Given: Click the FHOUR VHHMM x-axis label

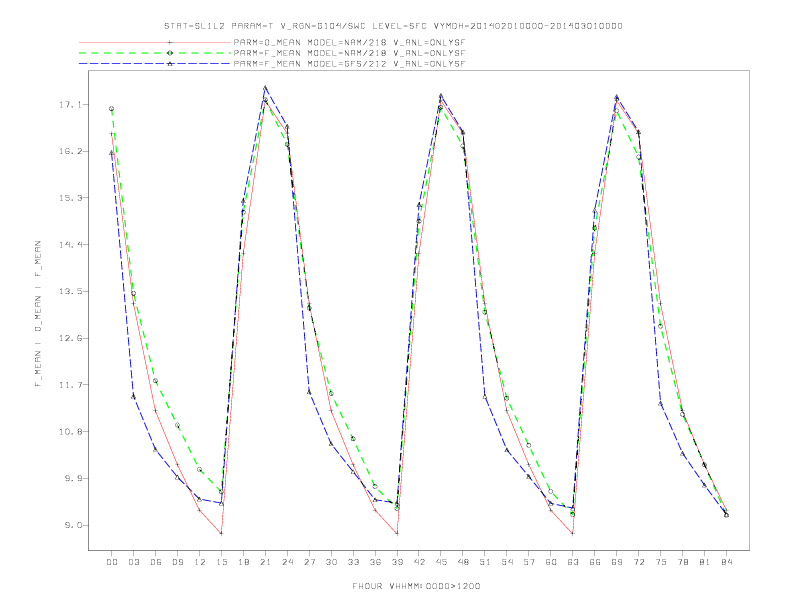Looking at the screenshot, I should point(416,586).
